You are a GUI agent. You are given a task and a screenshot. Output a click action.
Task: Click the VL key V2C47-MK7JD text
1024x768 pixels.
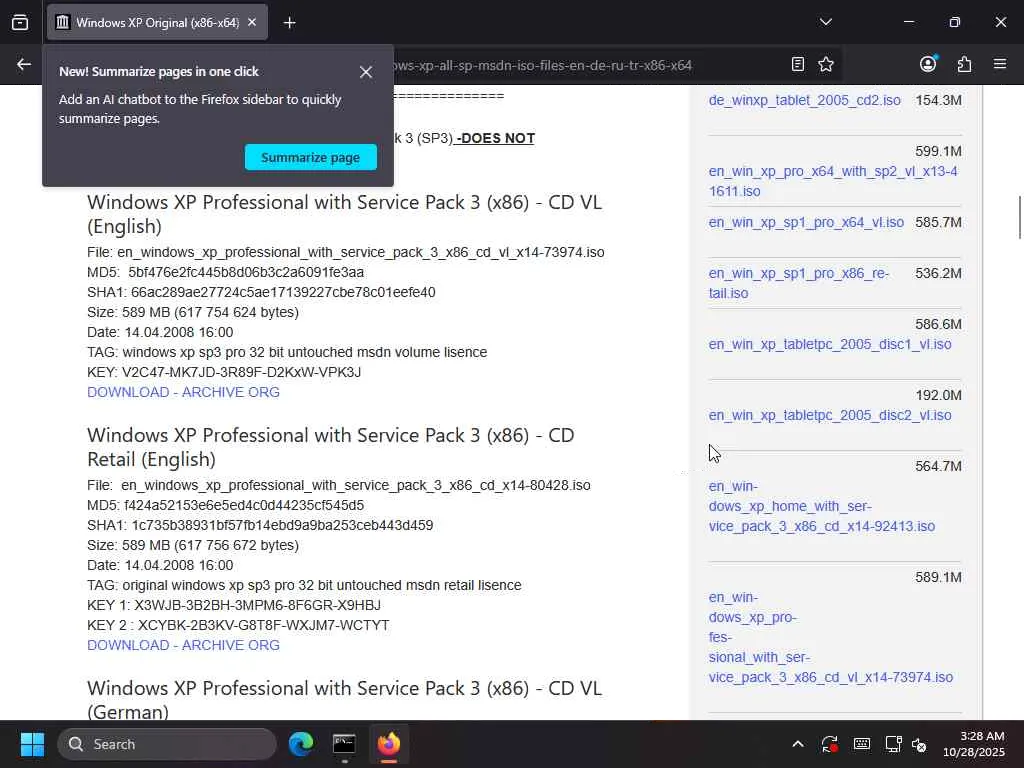241,372
